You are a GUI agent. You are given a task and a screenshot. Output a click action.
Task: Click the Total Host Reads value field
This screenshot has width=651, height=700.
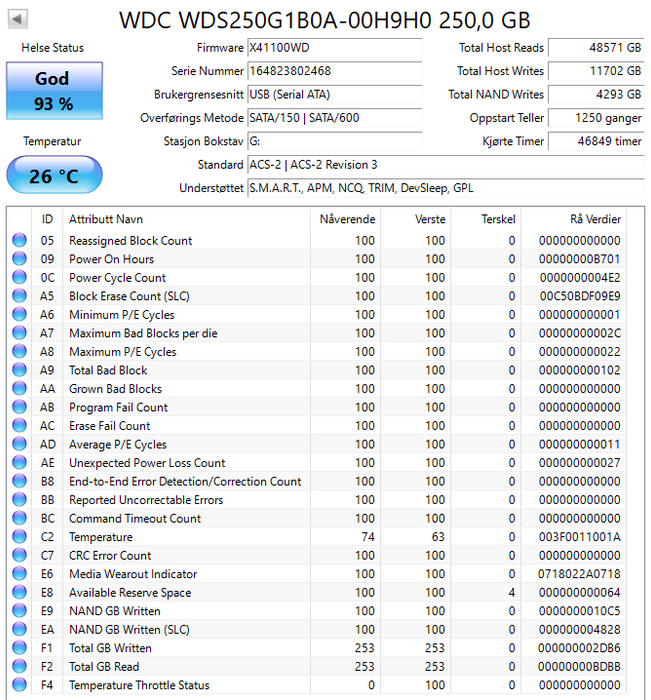[x=596, y=48]
